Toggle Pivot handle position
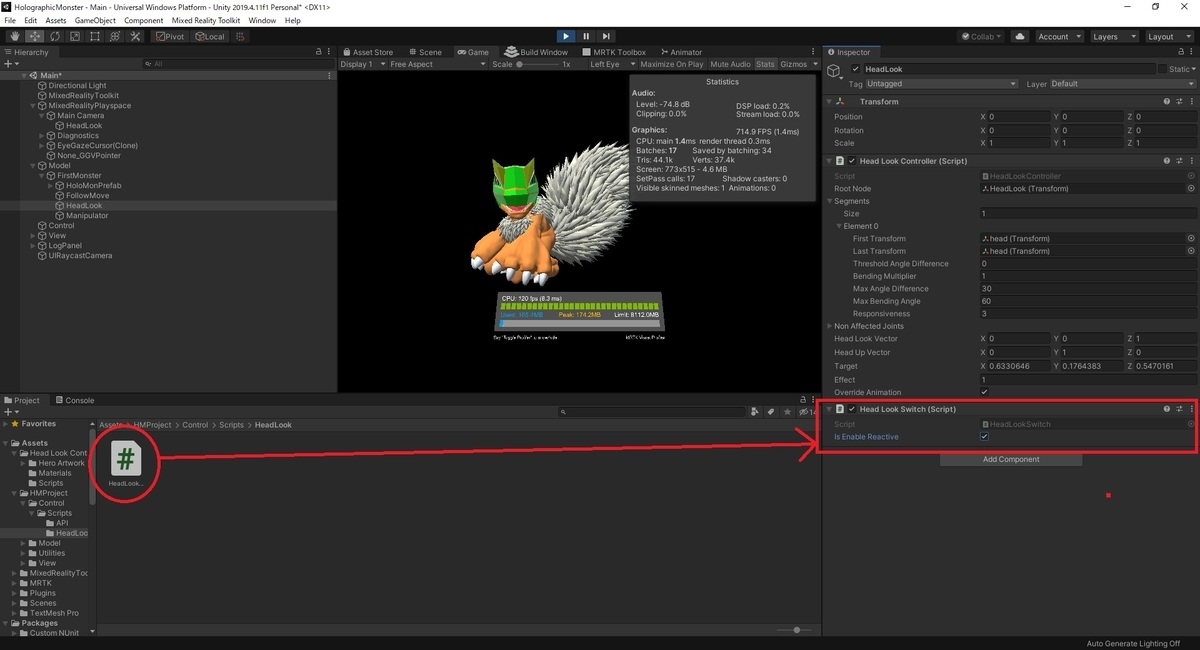The image size is (1200, 650). (x=170, y=36)
